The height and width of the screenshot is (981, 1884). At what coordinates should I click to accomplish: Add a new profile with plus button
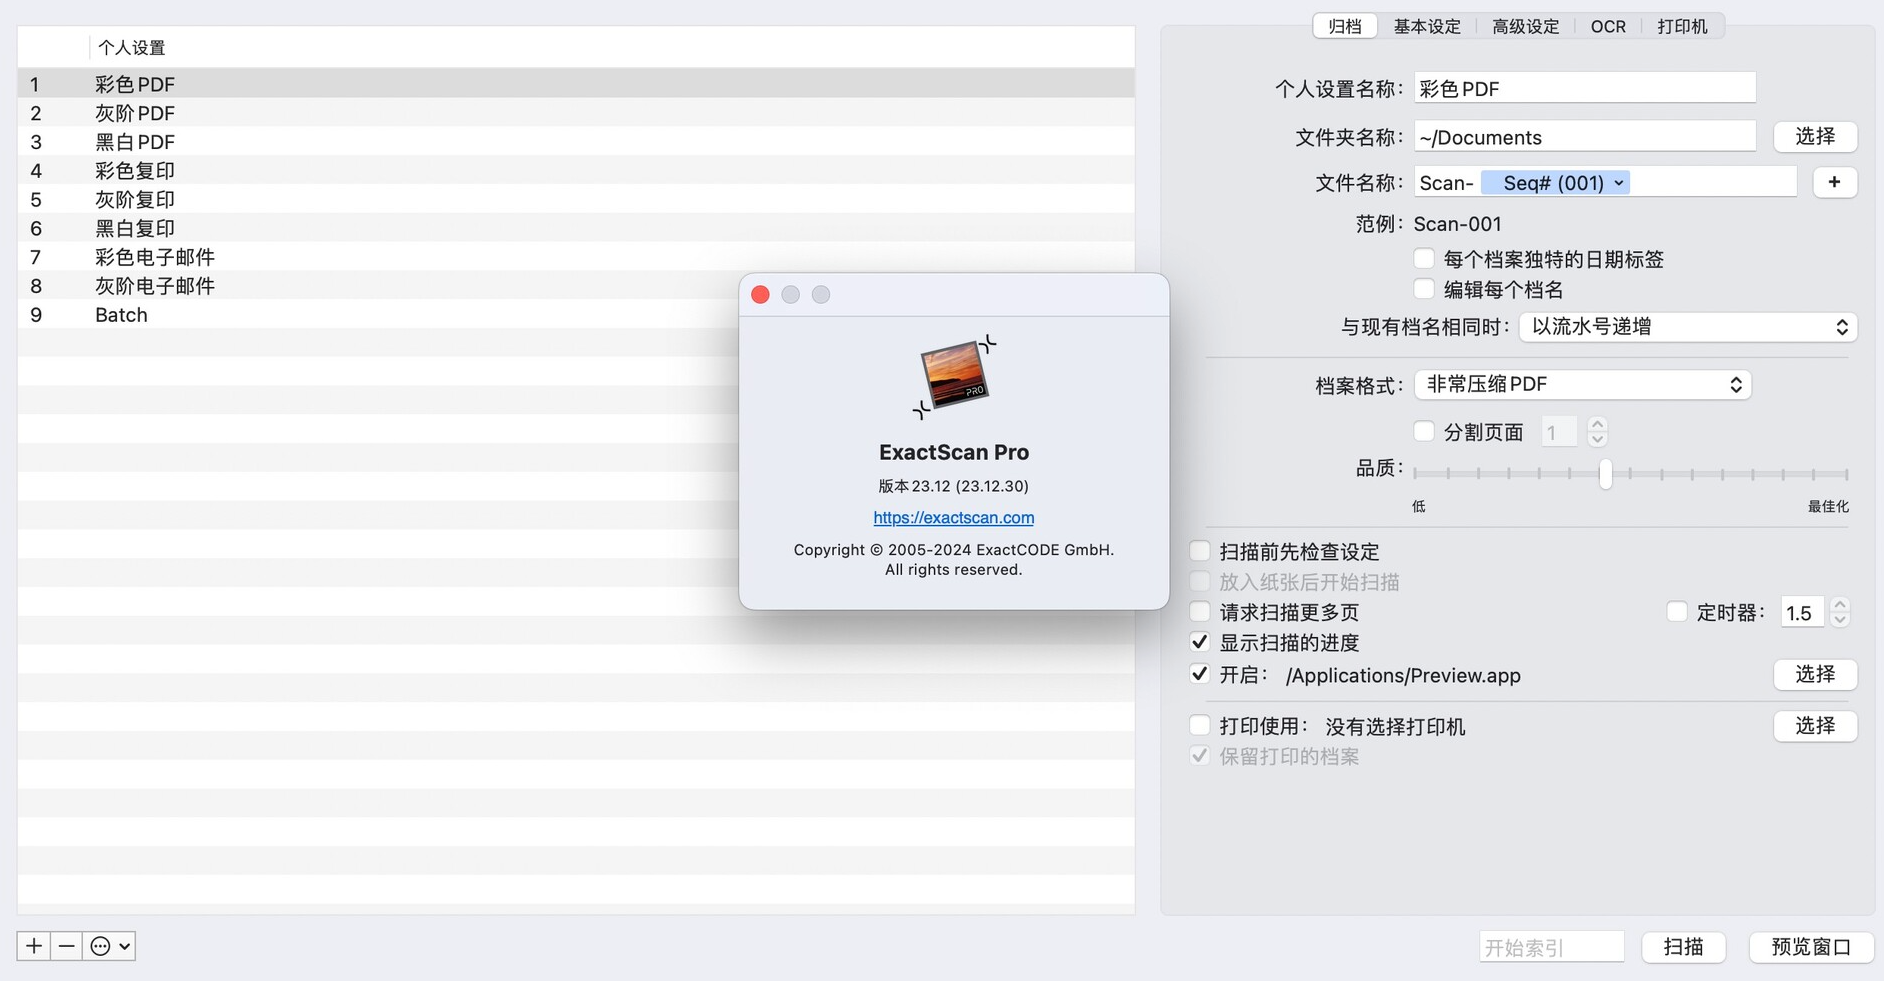34,946
